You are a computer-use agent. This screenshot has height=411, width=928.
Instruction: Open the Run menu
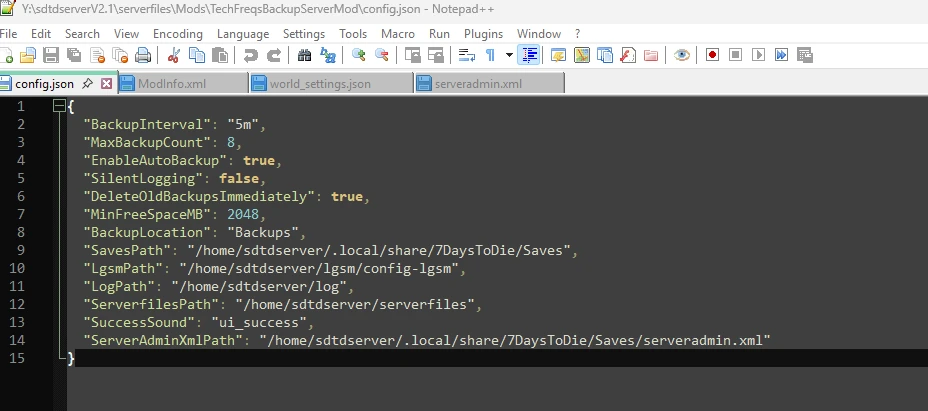pyautogui.click(x=439, y=34)
